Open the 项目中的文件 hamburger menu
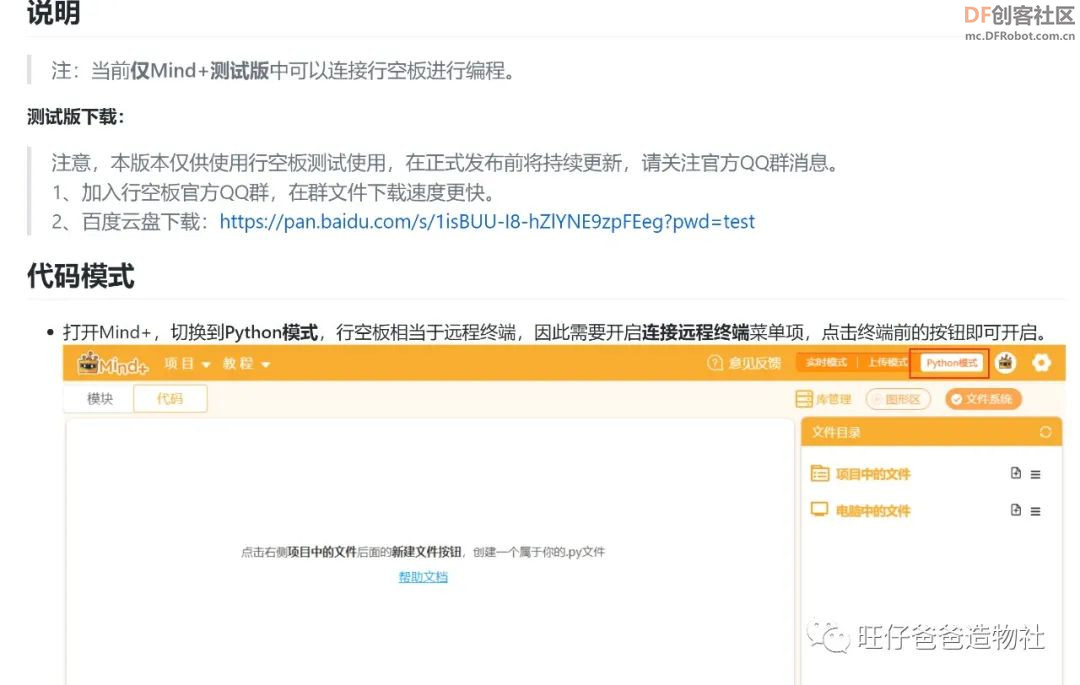The image size is (1080, 685). (x=1035, y=474)
